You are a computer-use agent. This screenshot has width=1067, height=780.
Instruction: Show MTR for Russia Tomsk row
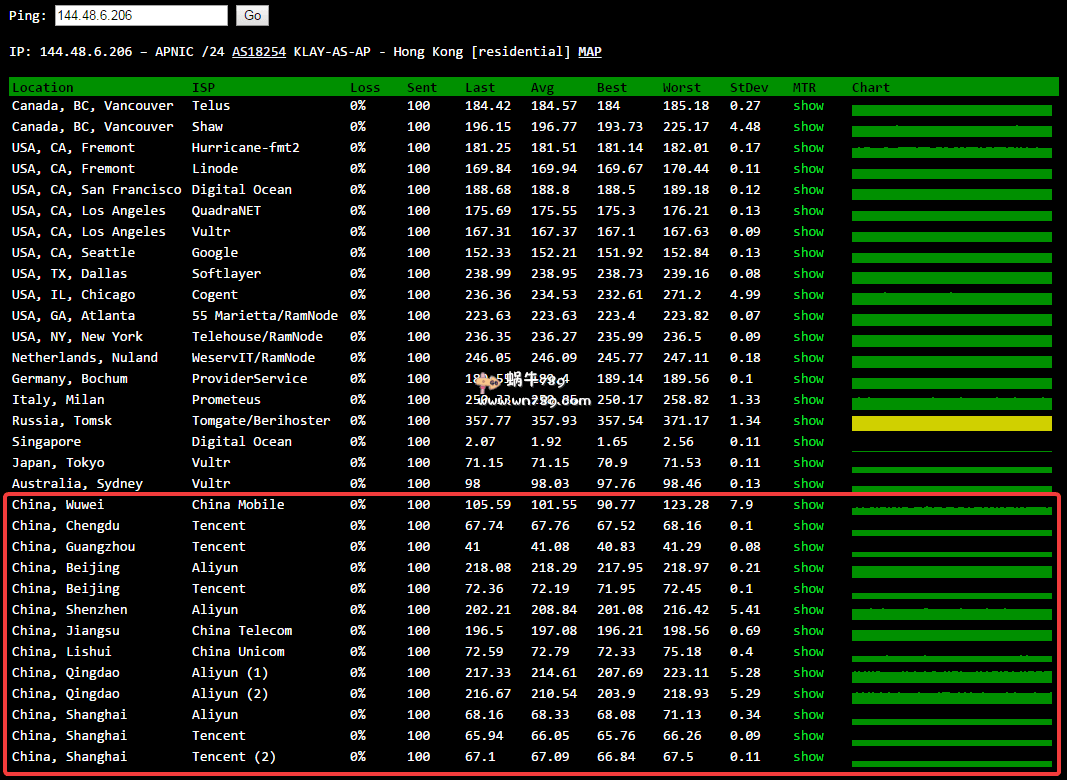tap(808, 421)
